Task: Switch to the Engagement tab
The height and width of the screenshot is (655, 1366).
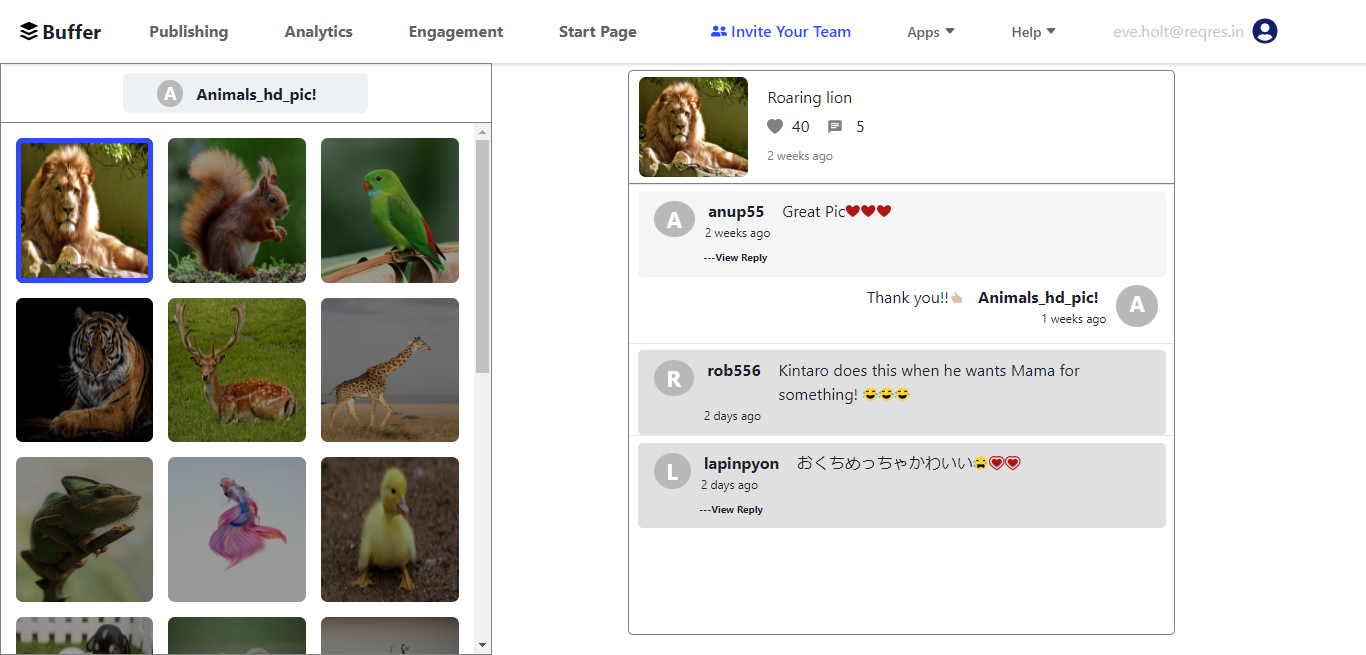Action: [456, 32]
